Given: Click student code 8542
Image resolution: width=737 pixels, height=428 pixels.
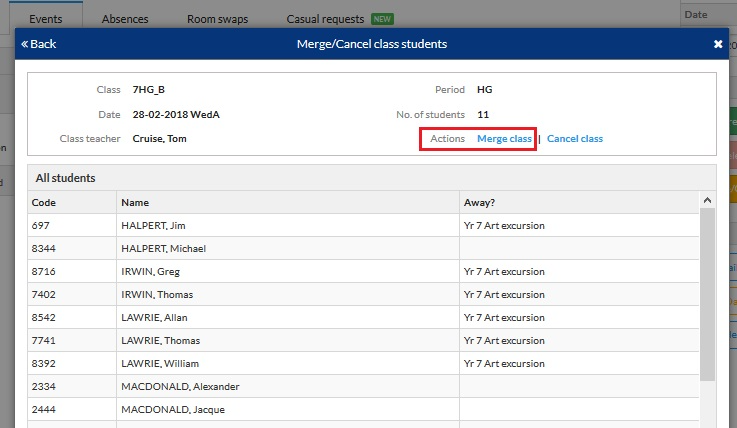Looking at the screenshot, I should tap(44, 318).
